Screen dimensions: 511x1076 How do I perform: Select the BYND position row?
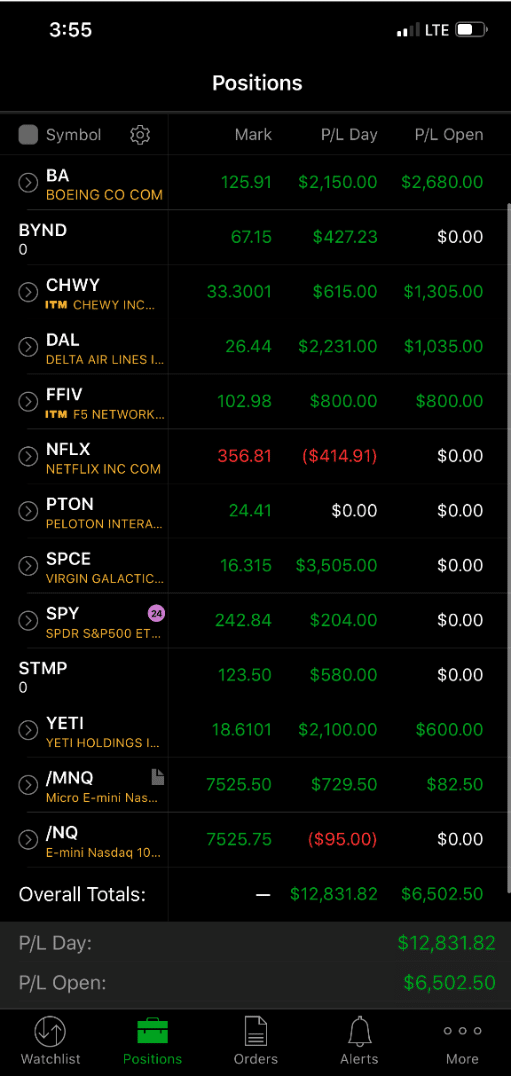pyautogui.click(x=255, y=237)
